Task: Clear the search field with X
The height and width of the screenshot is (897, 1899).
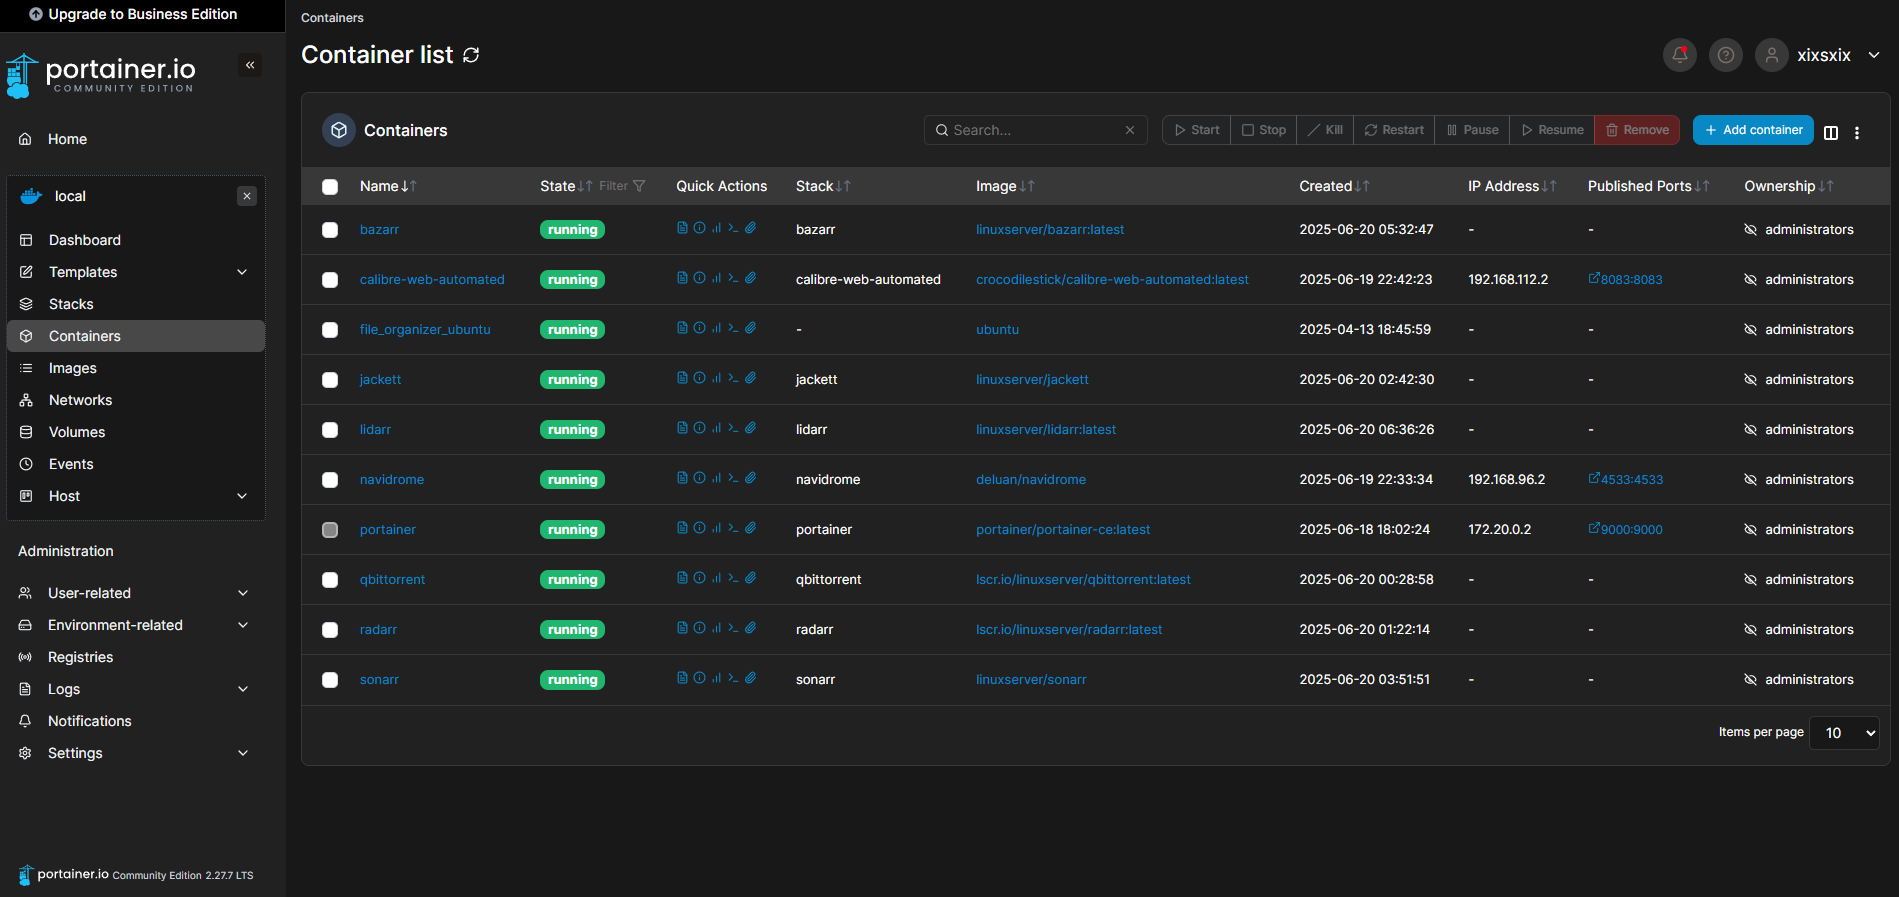Action: [1130, 130]
